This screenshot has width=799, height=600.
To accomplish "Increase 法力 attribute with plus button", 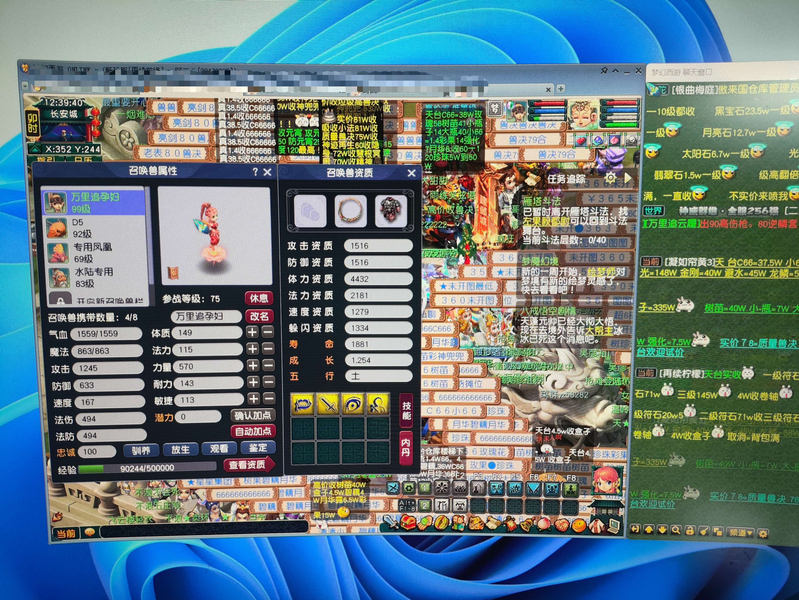I will 253,349.
